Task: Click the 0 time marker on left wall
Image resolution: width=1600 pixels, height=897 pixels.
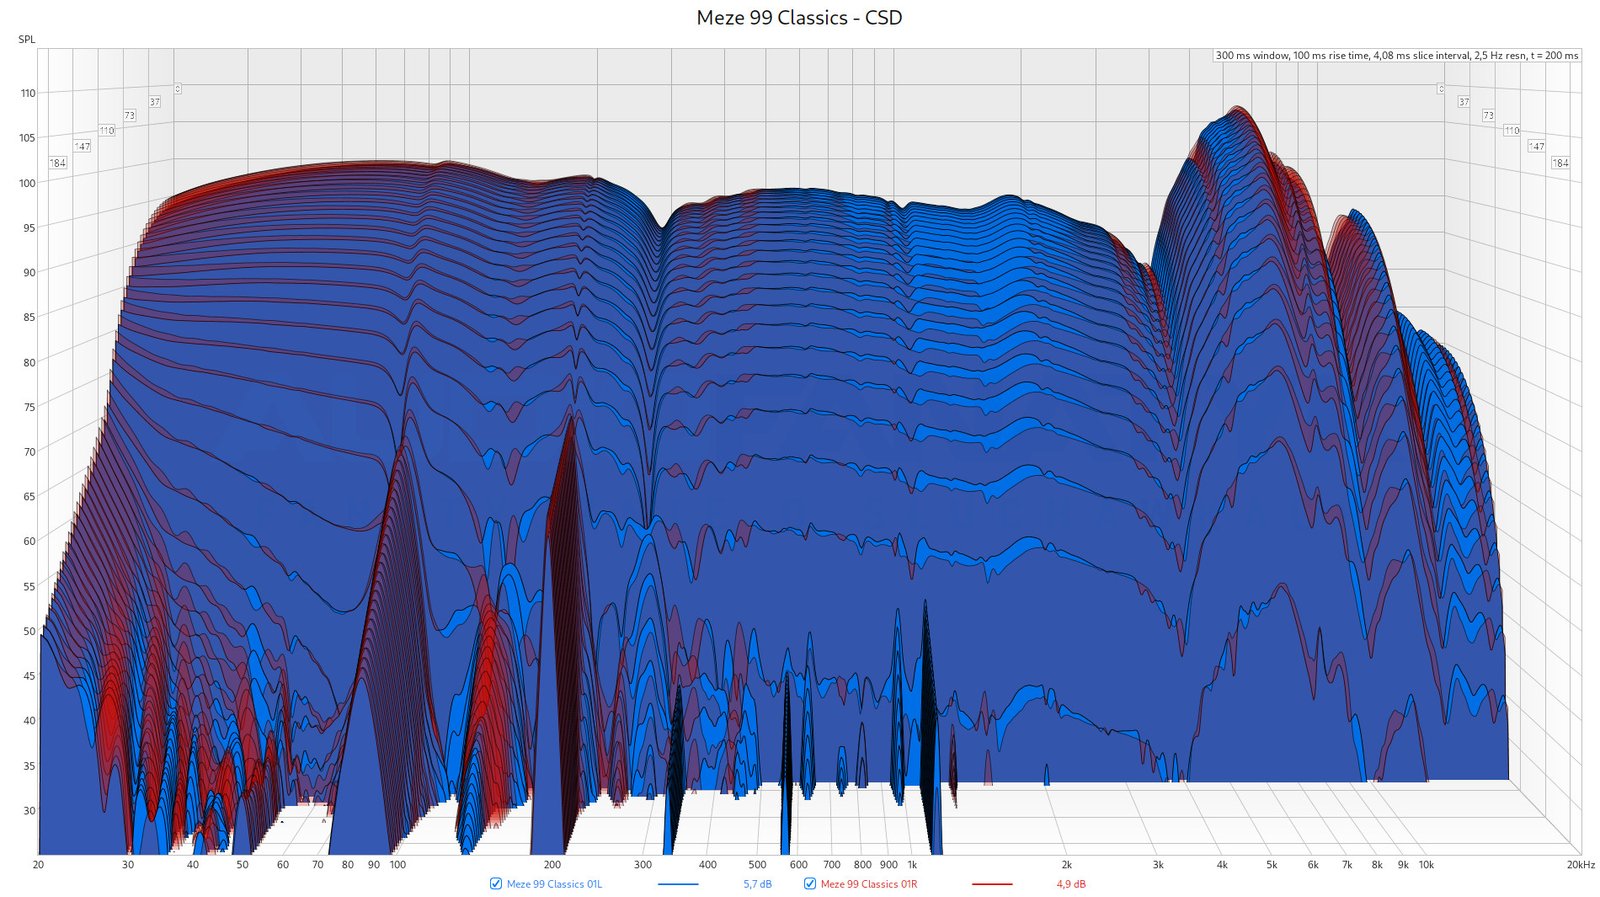Action: [x=177, y=89]
